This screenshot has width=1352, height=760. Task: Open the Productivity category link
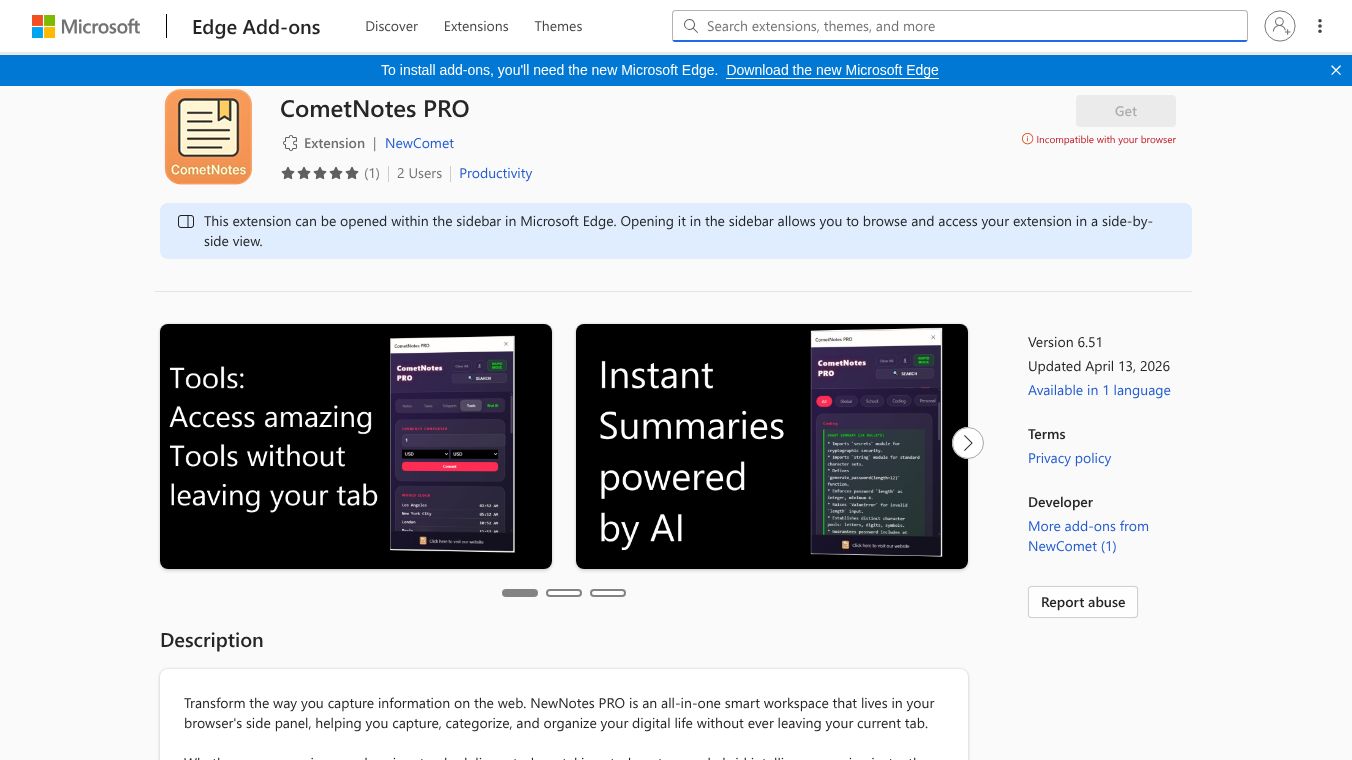[x=496, y=173]
